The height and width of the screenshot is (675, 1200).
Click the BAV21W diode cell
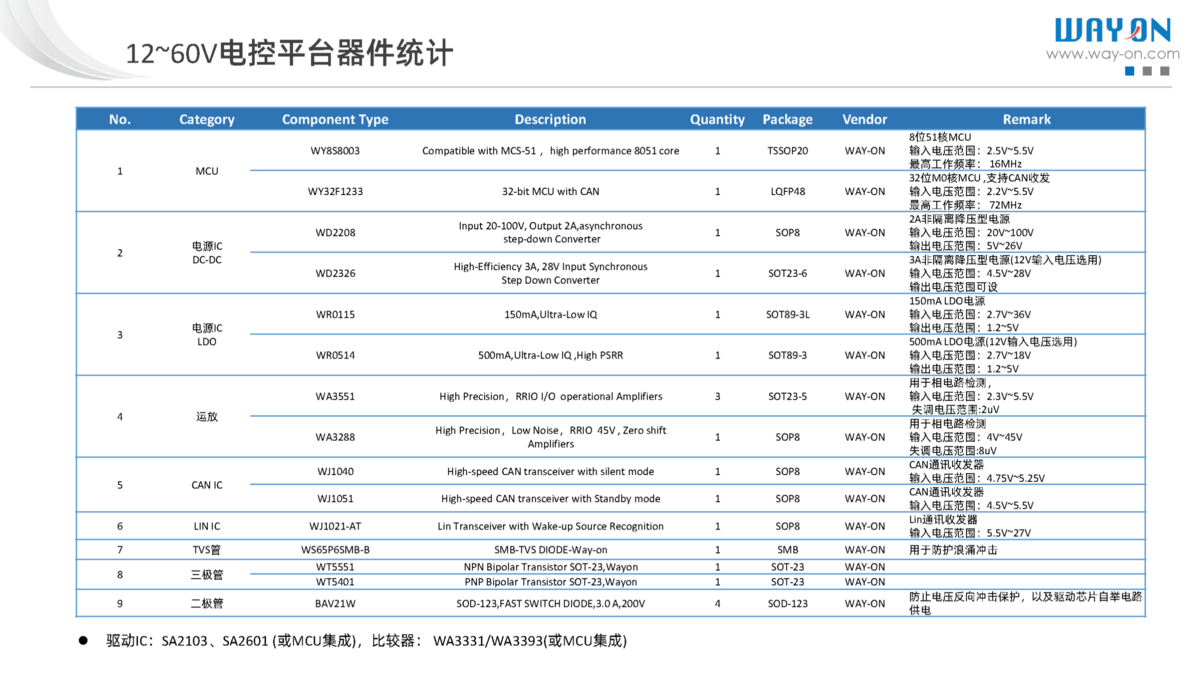[x=335, y=603]
